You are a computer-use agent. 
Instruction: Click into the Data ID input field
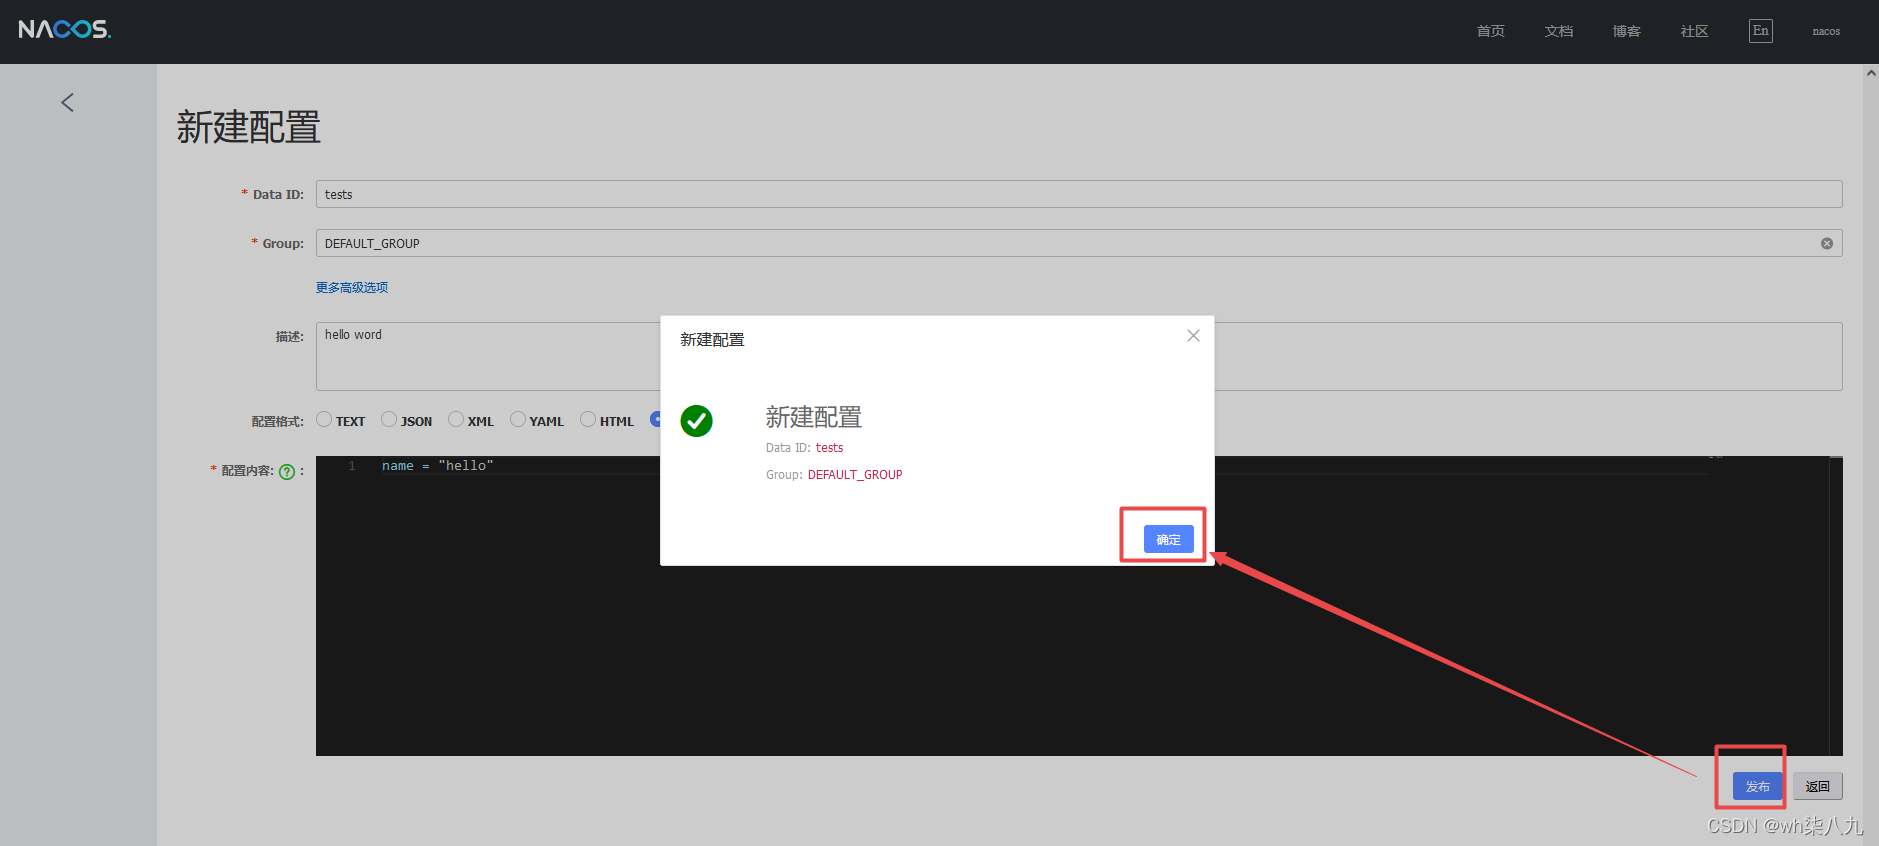click(1079, 194)
